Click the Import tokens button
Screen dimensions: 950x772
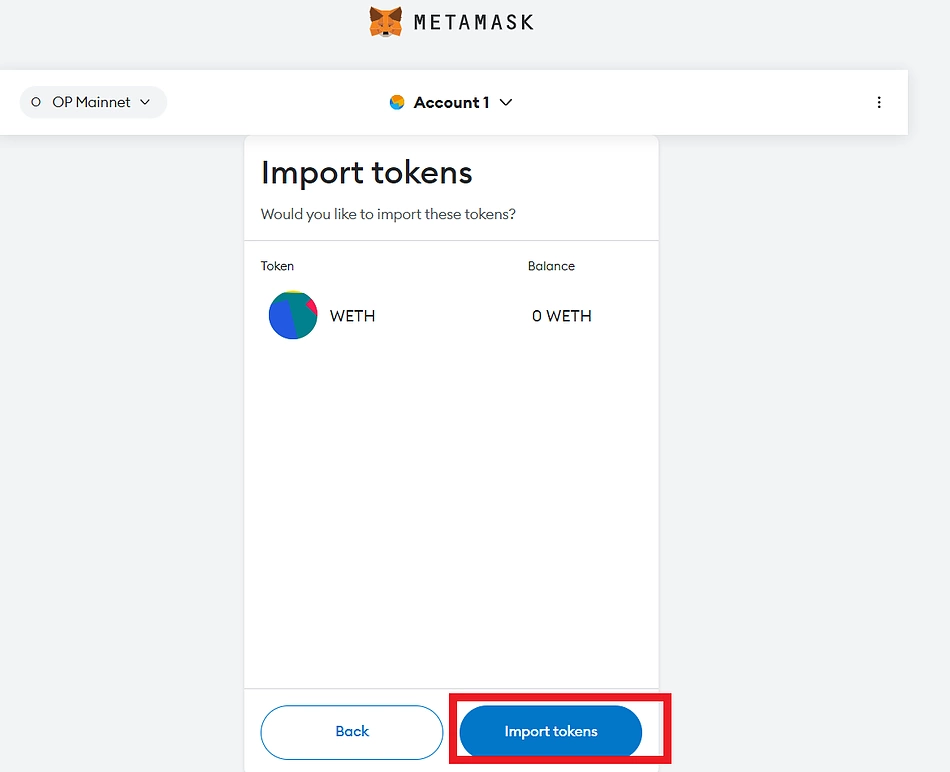(x=549, y=731)
